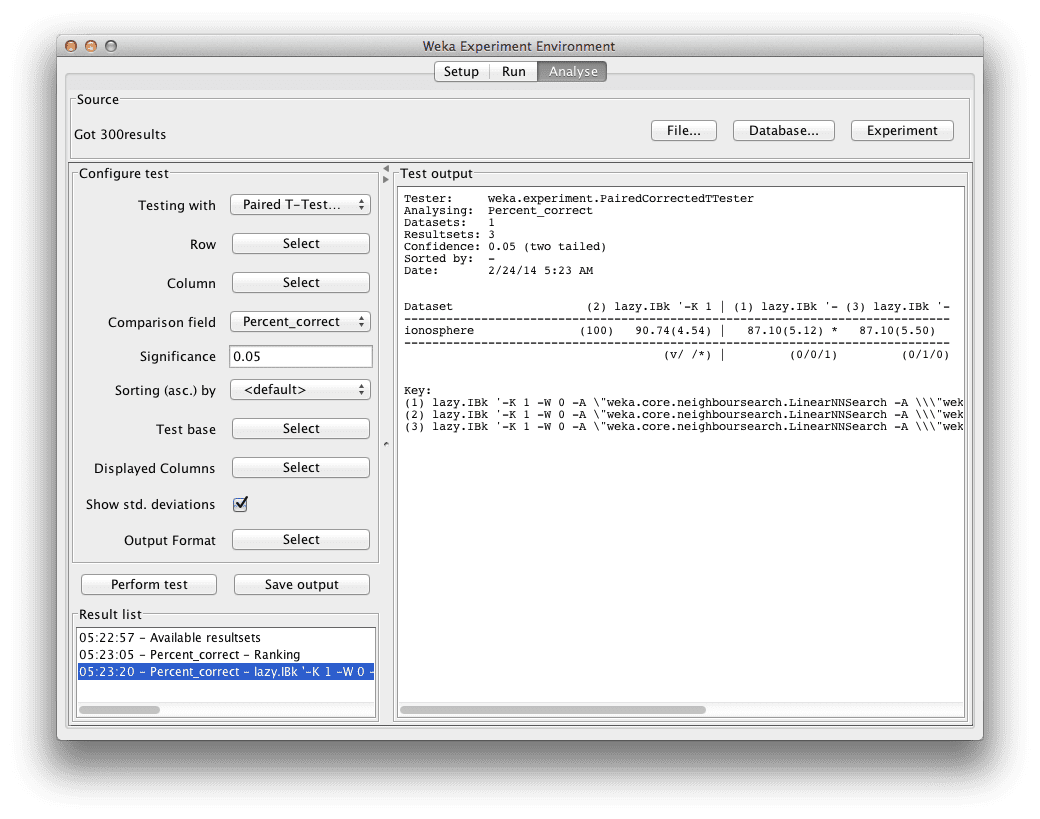Screen dimensions: 1040x819
Task: Click the window zoom button
Action: pos(111,46)
